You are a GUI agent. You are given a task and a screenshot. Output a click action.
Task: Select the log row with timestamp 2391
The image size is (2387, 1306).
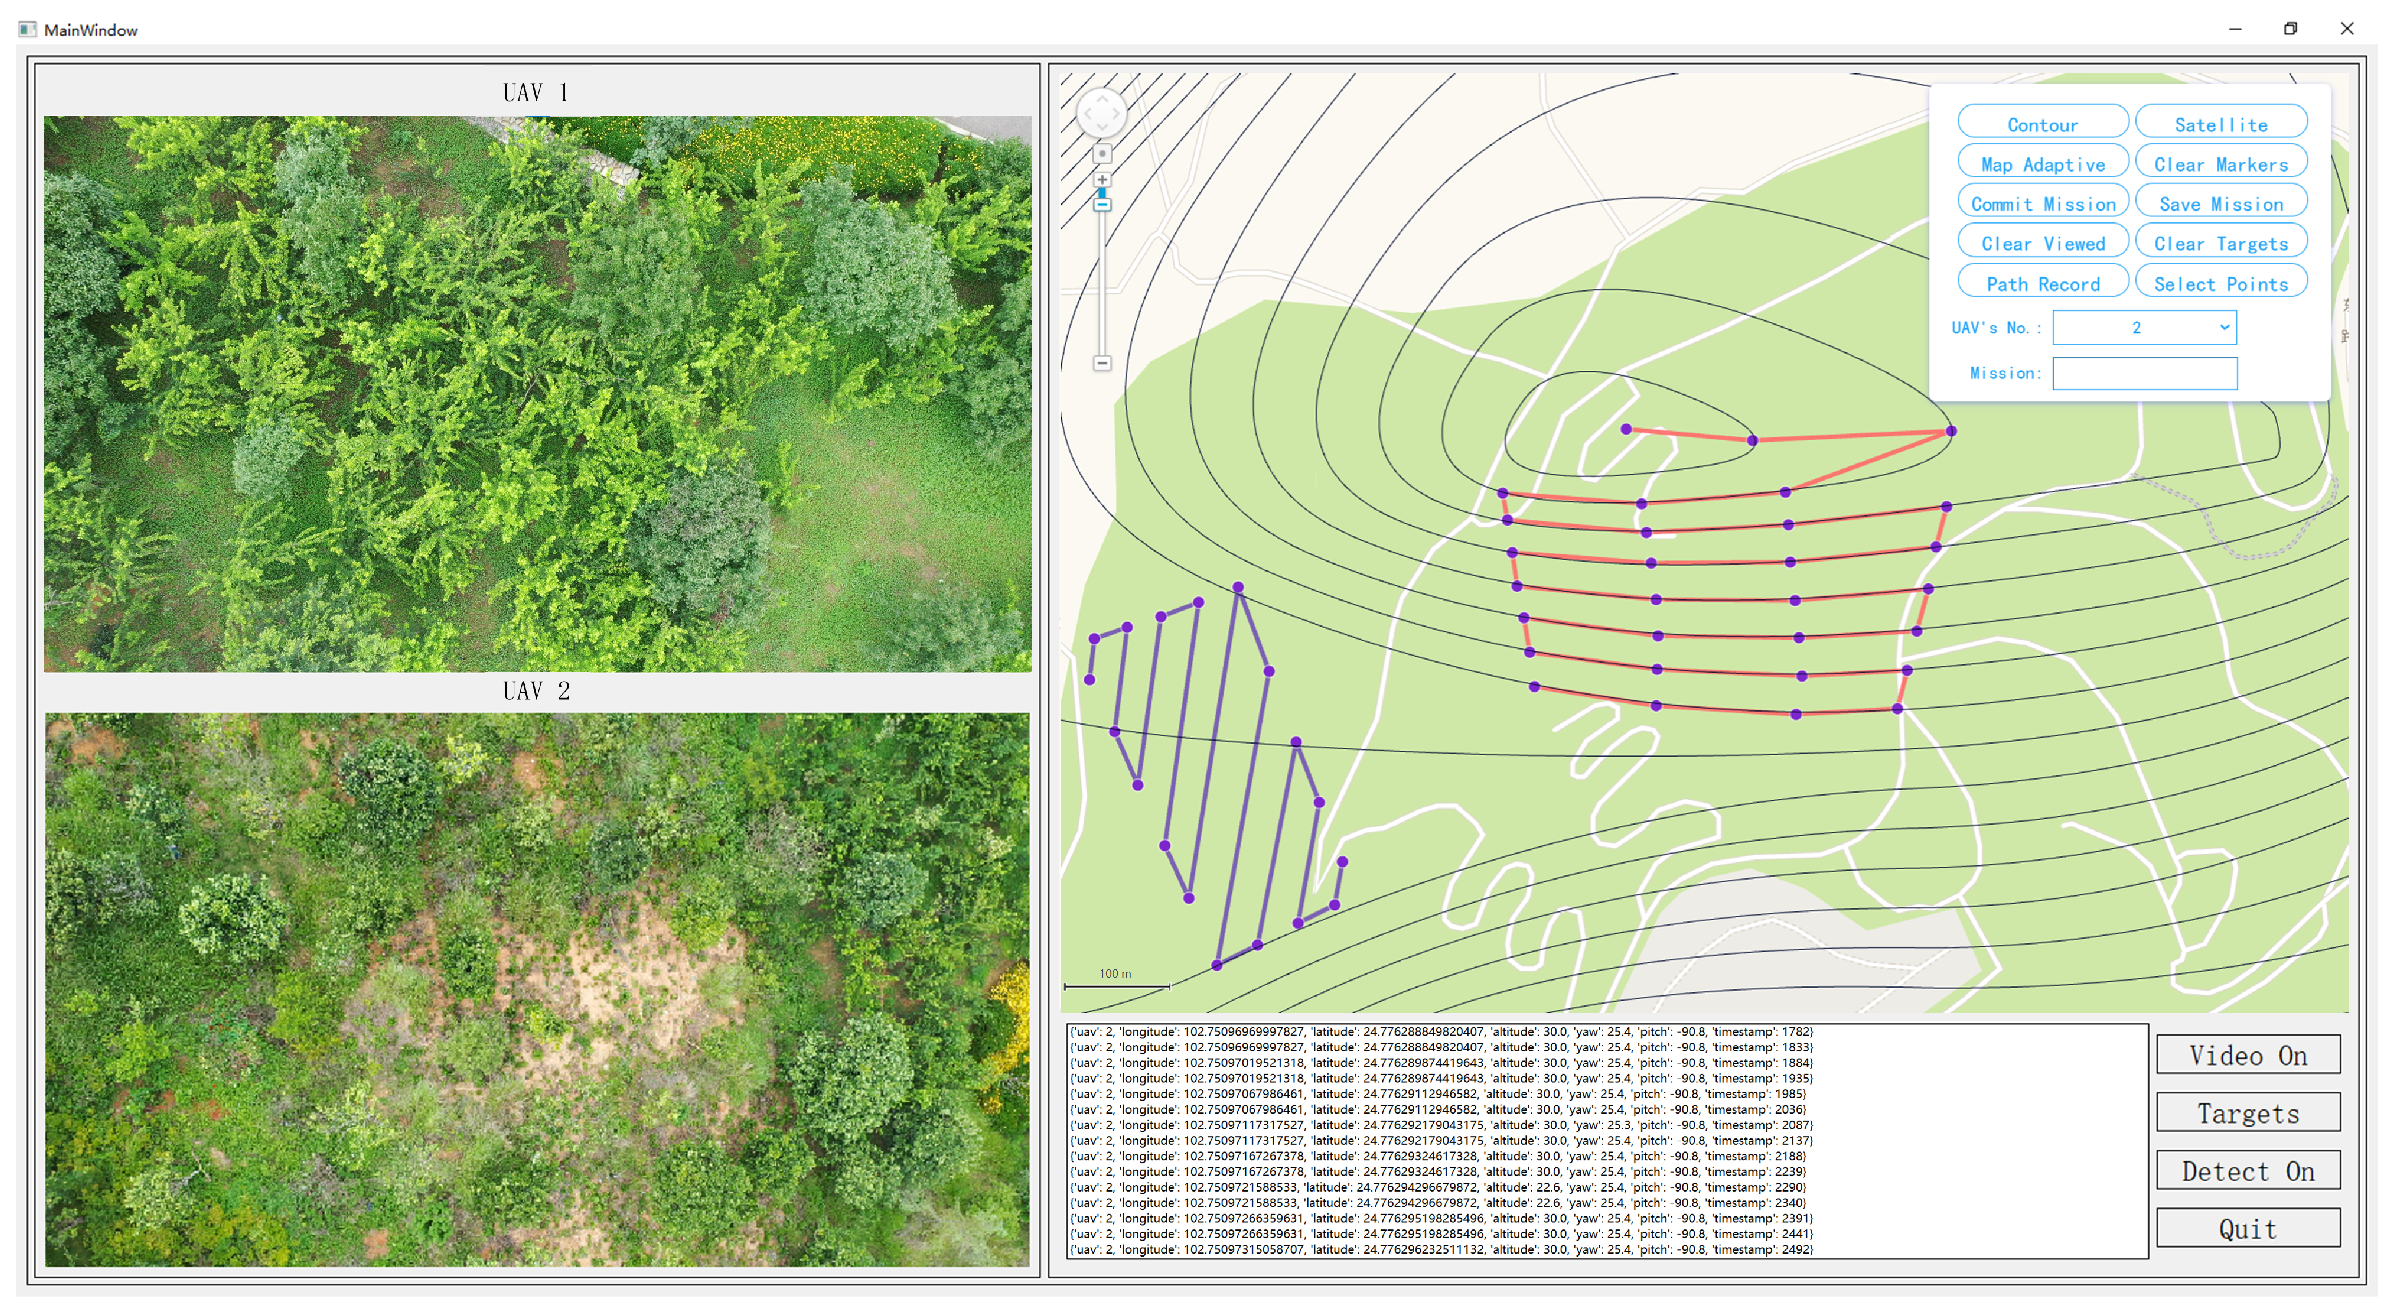[1441, 1219]
